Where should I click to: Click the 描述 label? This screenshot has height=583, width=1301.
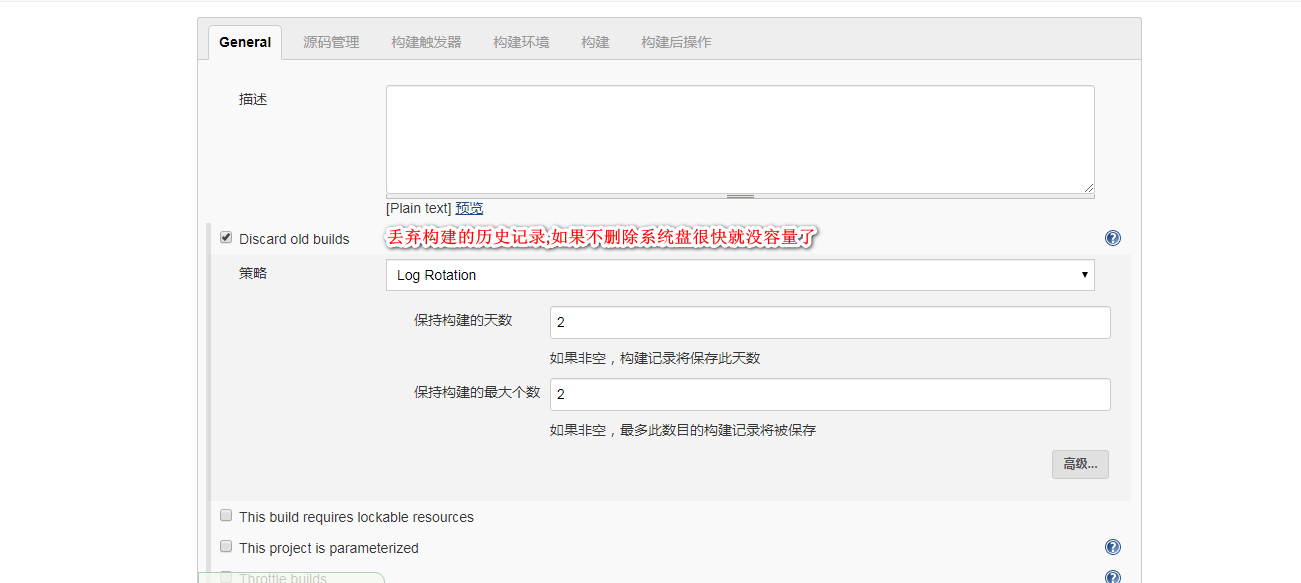click(253, 99)
